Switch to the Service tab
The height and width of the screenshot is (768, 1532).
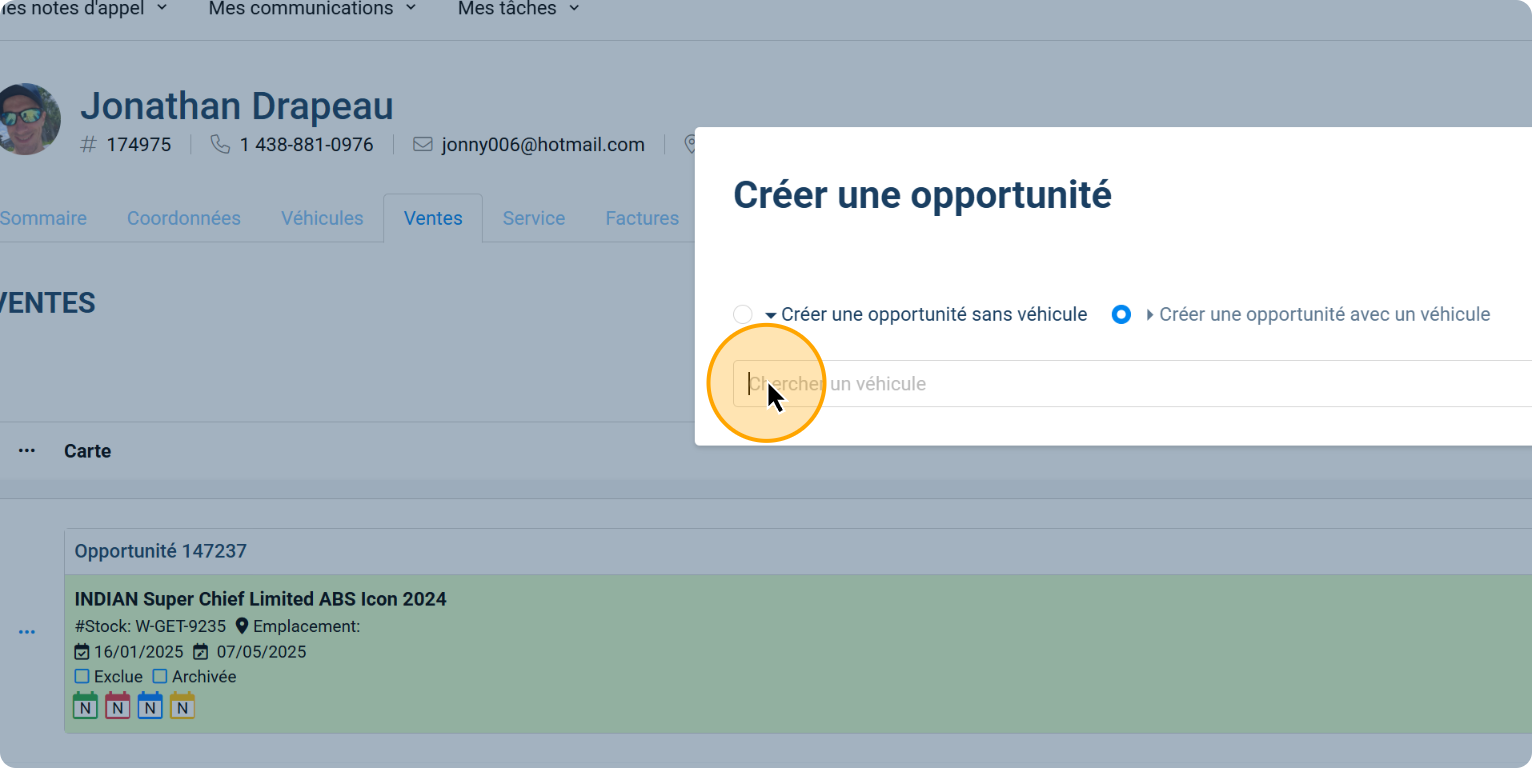[x=534, y=218]
